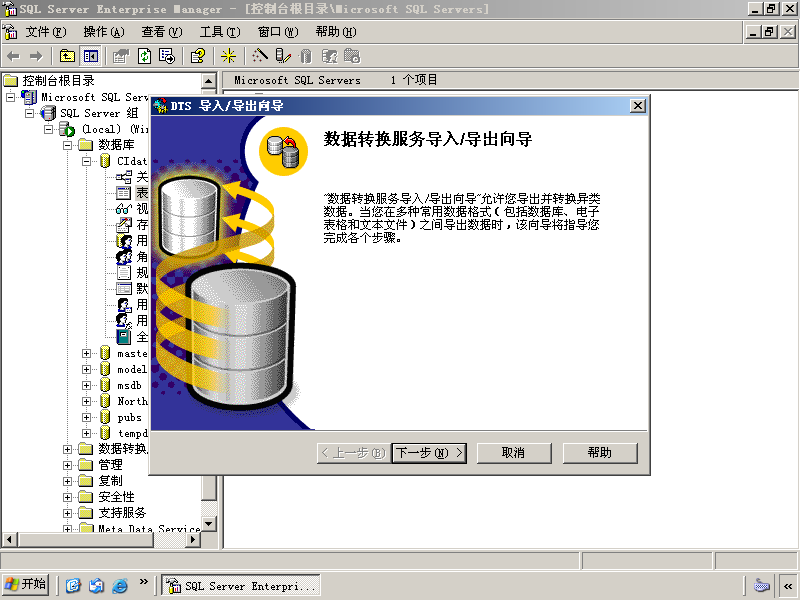Screen dimensions: 800x600
Task: Click tree horizontal scrollbar left arrow
Action: pos(10,539)
